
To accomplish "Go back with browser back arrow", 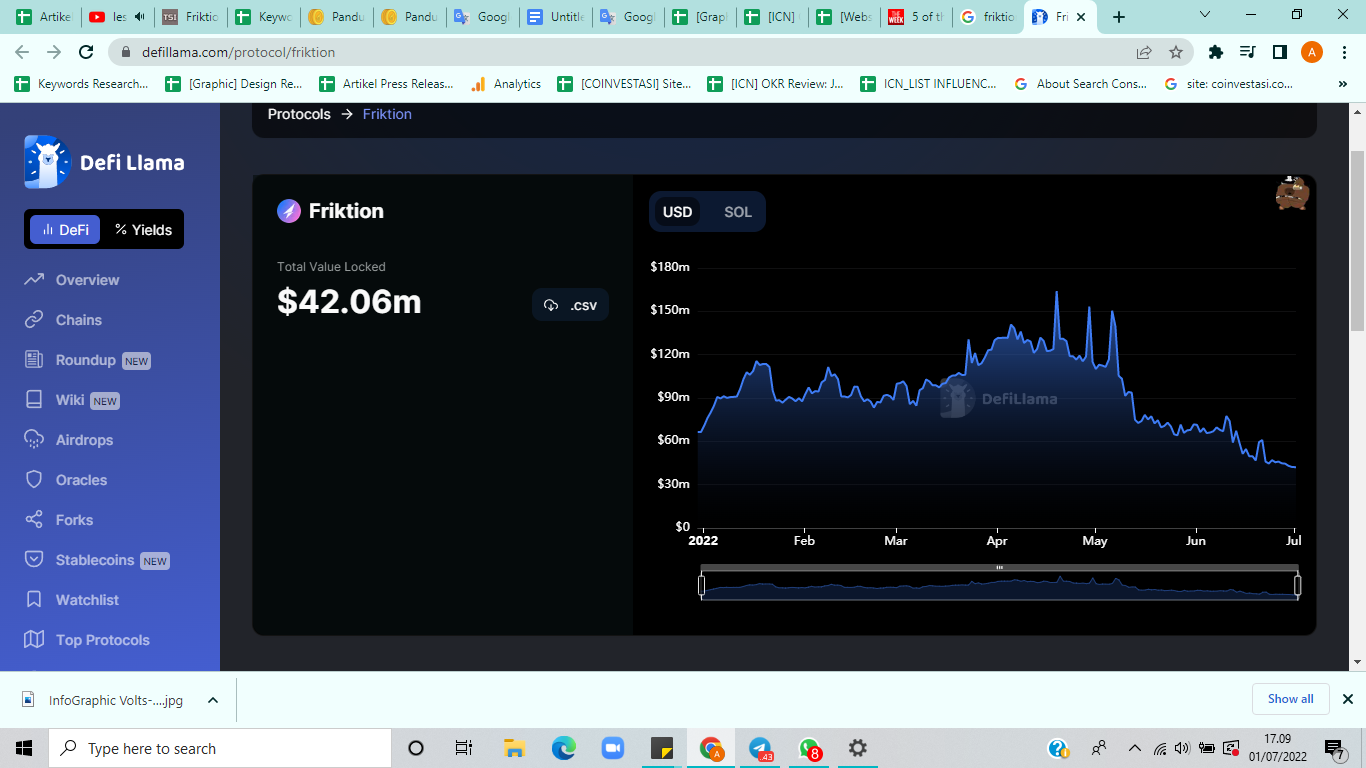I will (22, 52).
